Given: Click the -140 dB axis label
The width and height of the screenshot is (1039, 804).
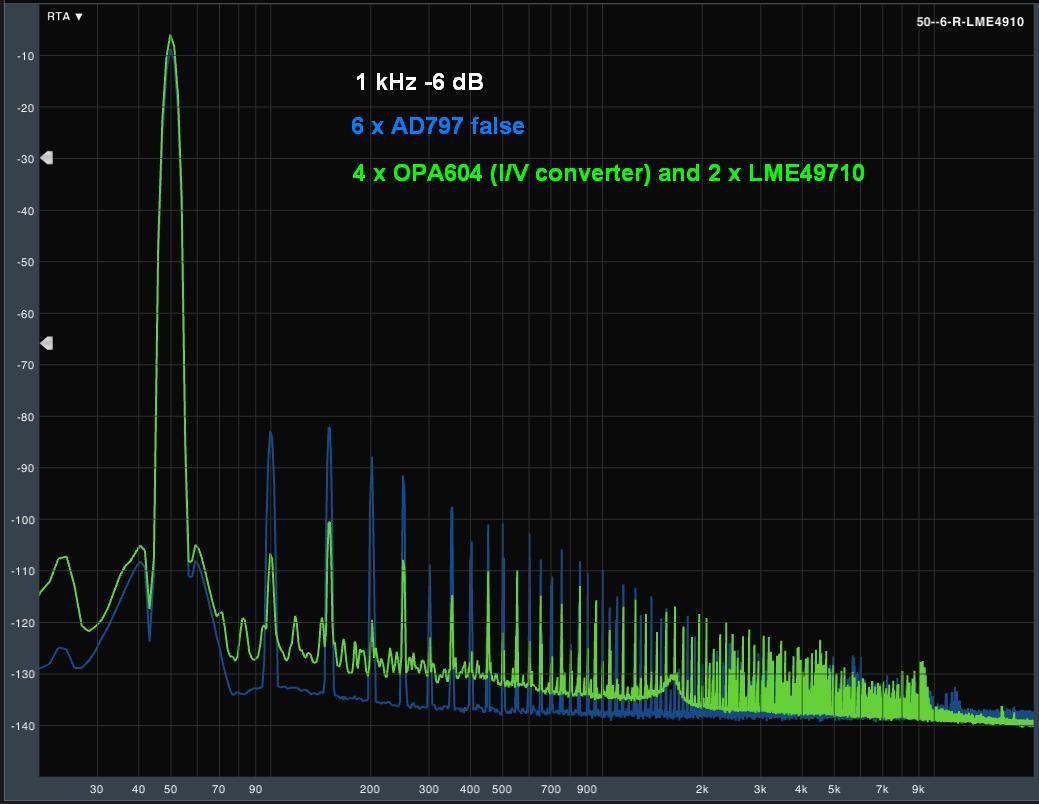Looking at the screenshot, I should [x=23, y=726].
